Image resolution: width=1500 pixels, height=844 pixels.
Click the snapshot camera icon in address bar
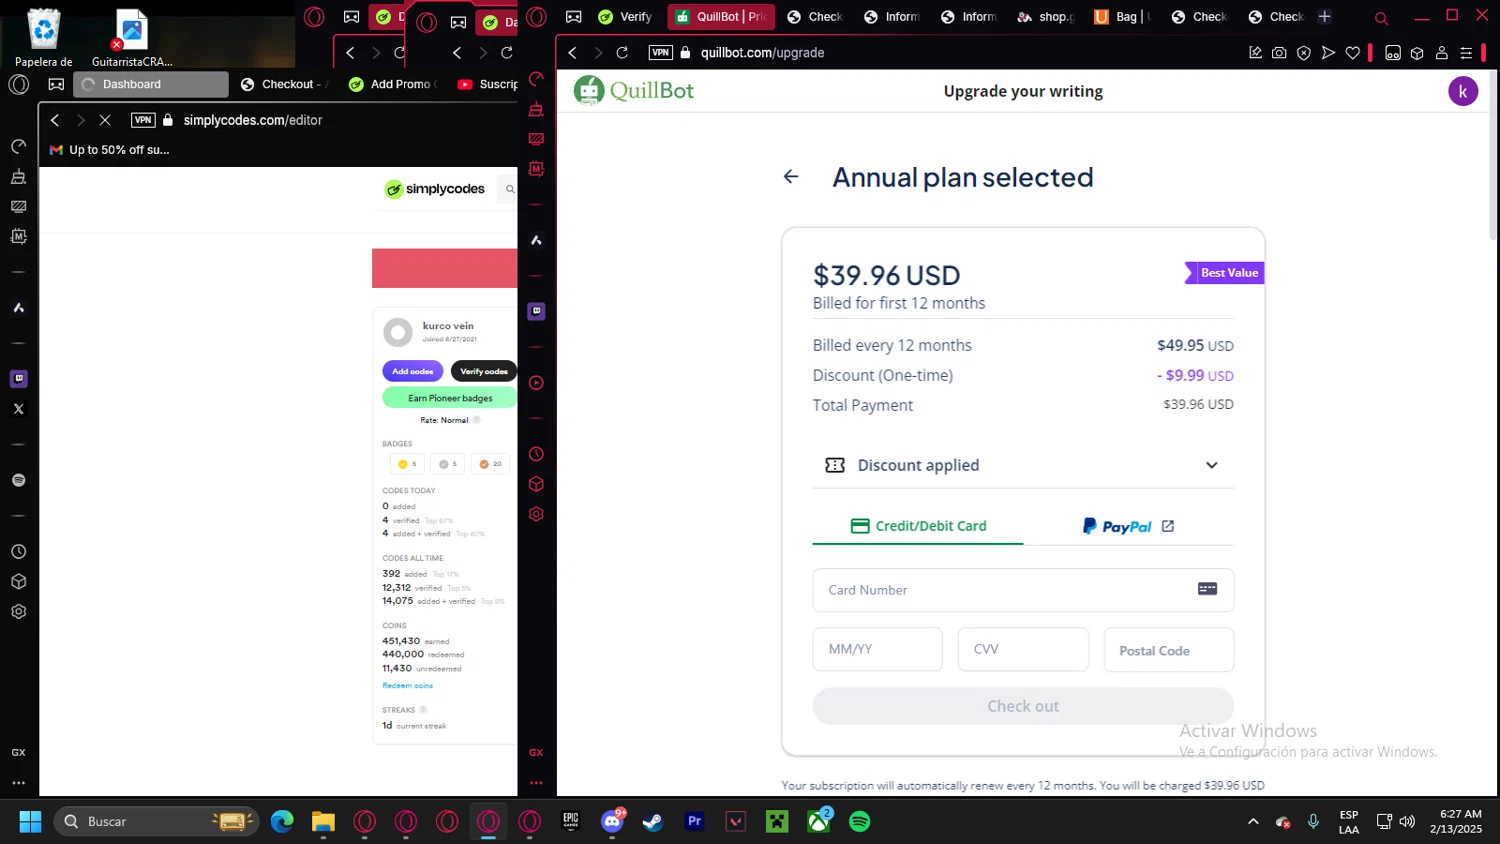(x=1279, y=53)
